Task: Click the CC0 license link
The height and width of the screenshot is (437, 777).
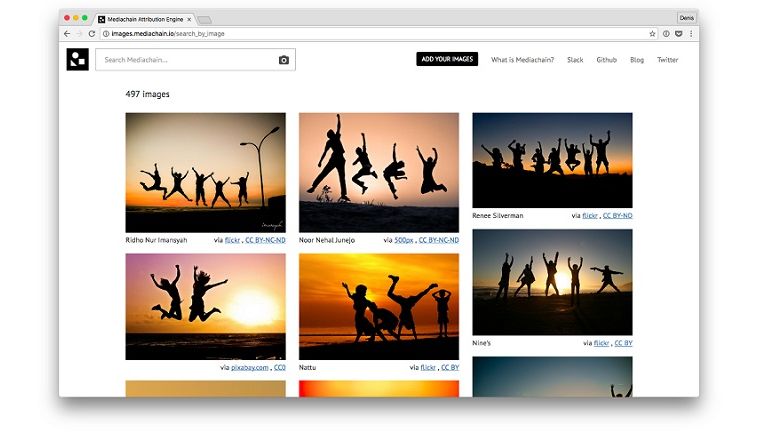Action: (x=279, y=368)
